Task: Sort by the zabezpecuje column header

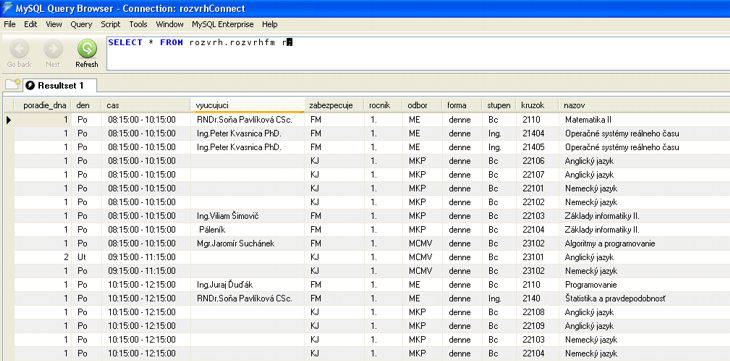Action: point(334,105)
